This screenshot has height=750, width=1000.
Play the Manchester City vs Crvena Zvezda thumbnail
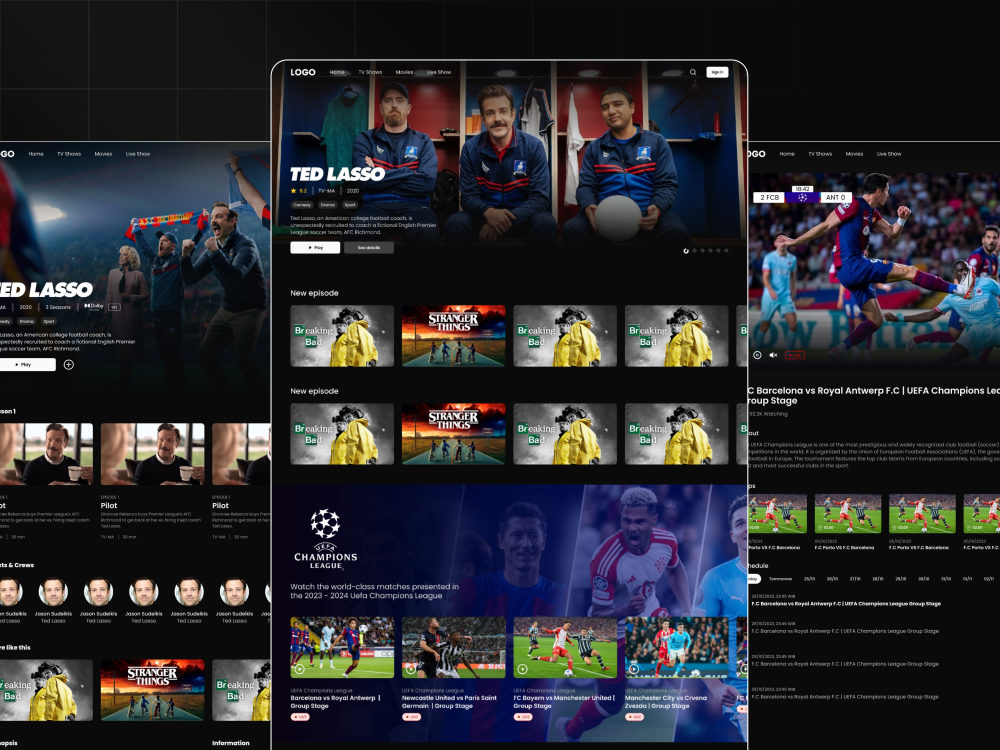(x=677, y=647)
